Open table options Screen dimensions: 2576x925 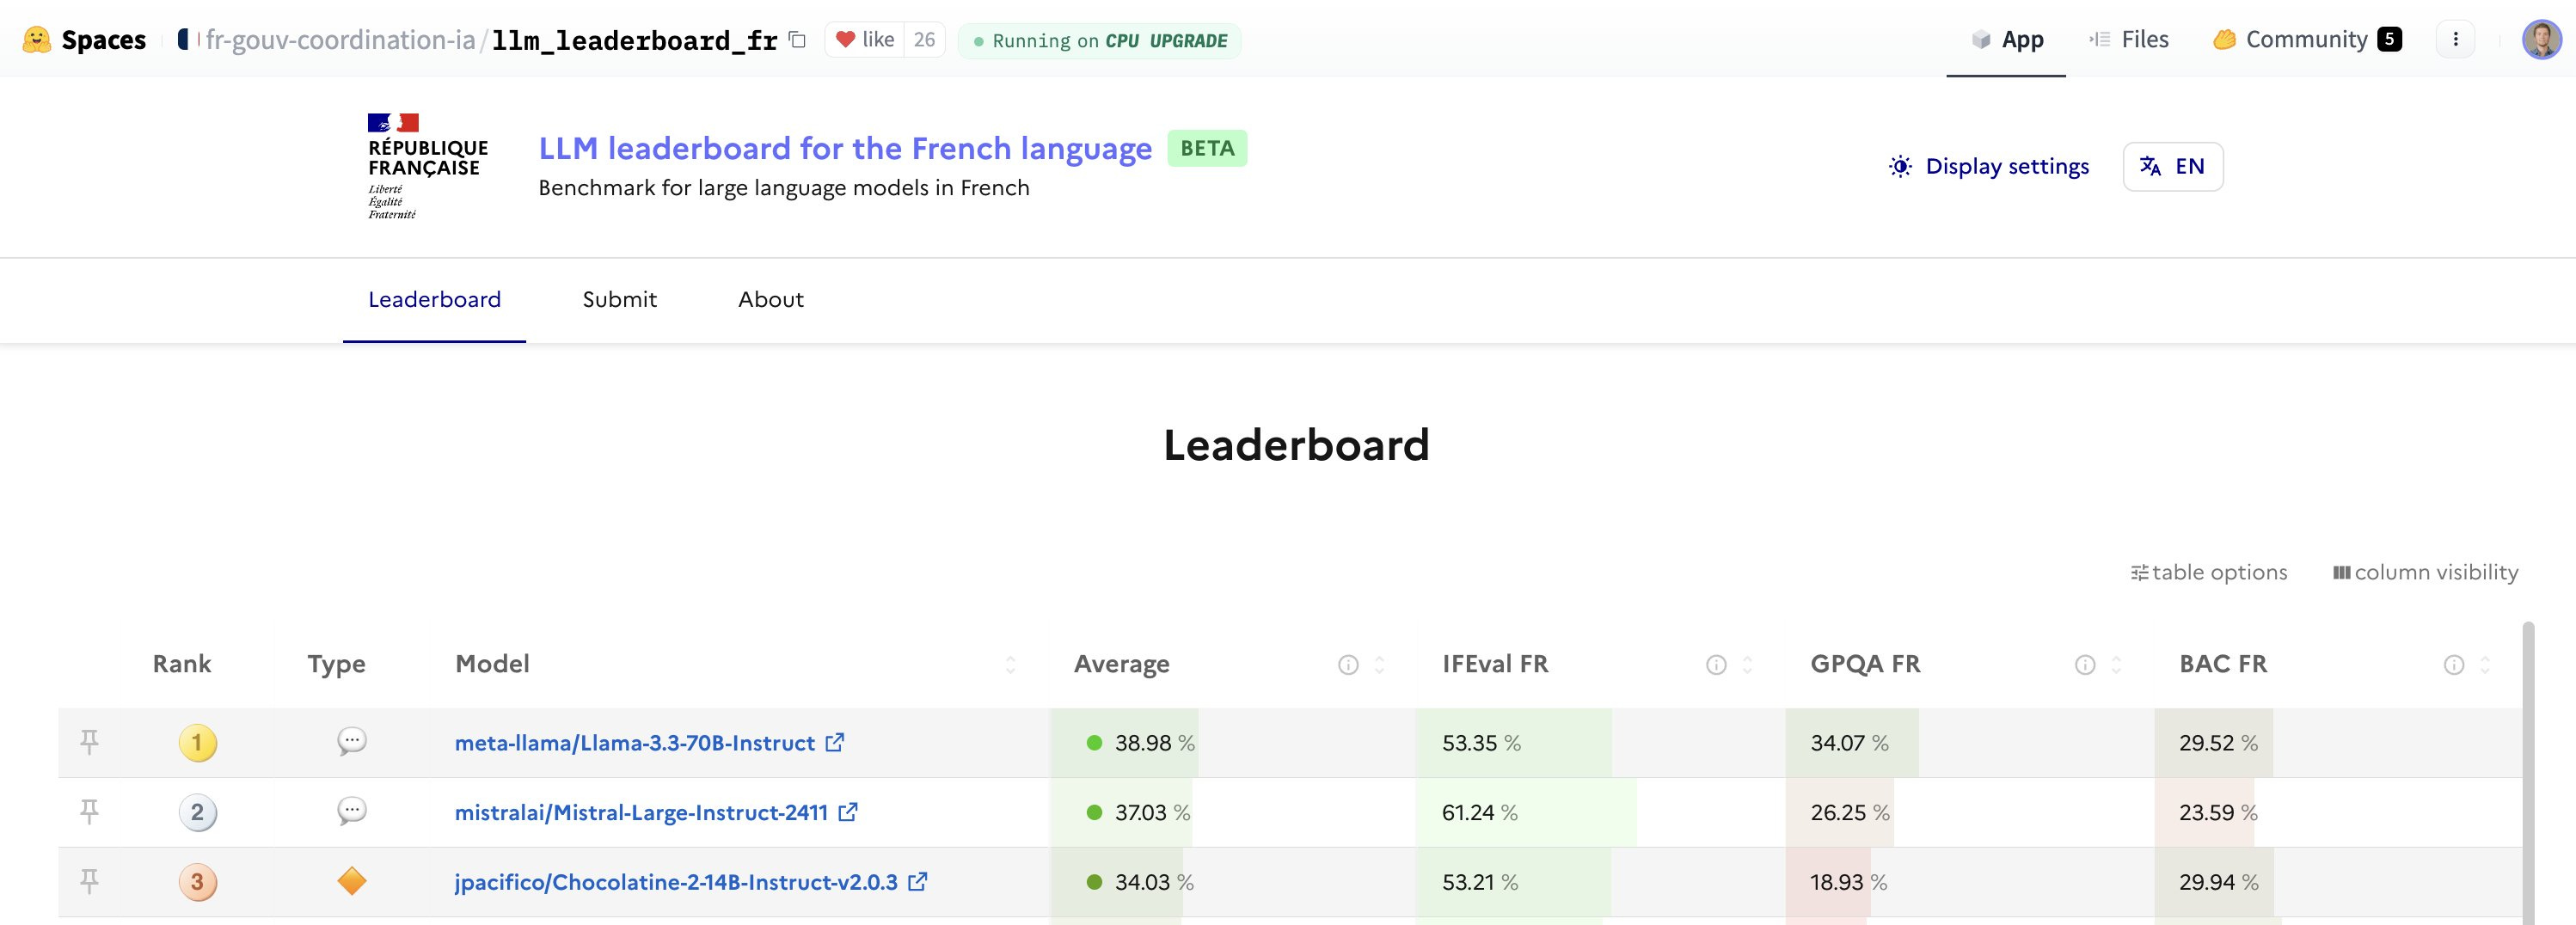(x=2208, y=572)
